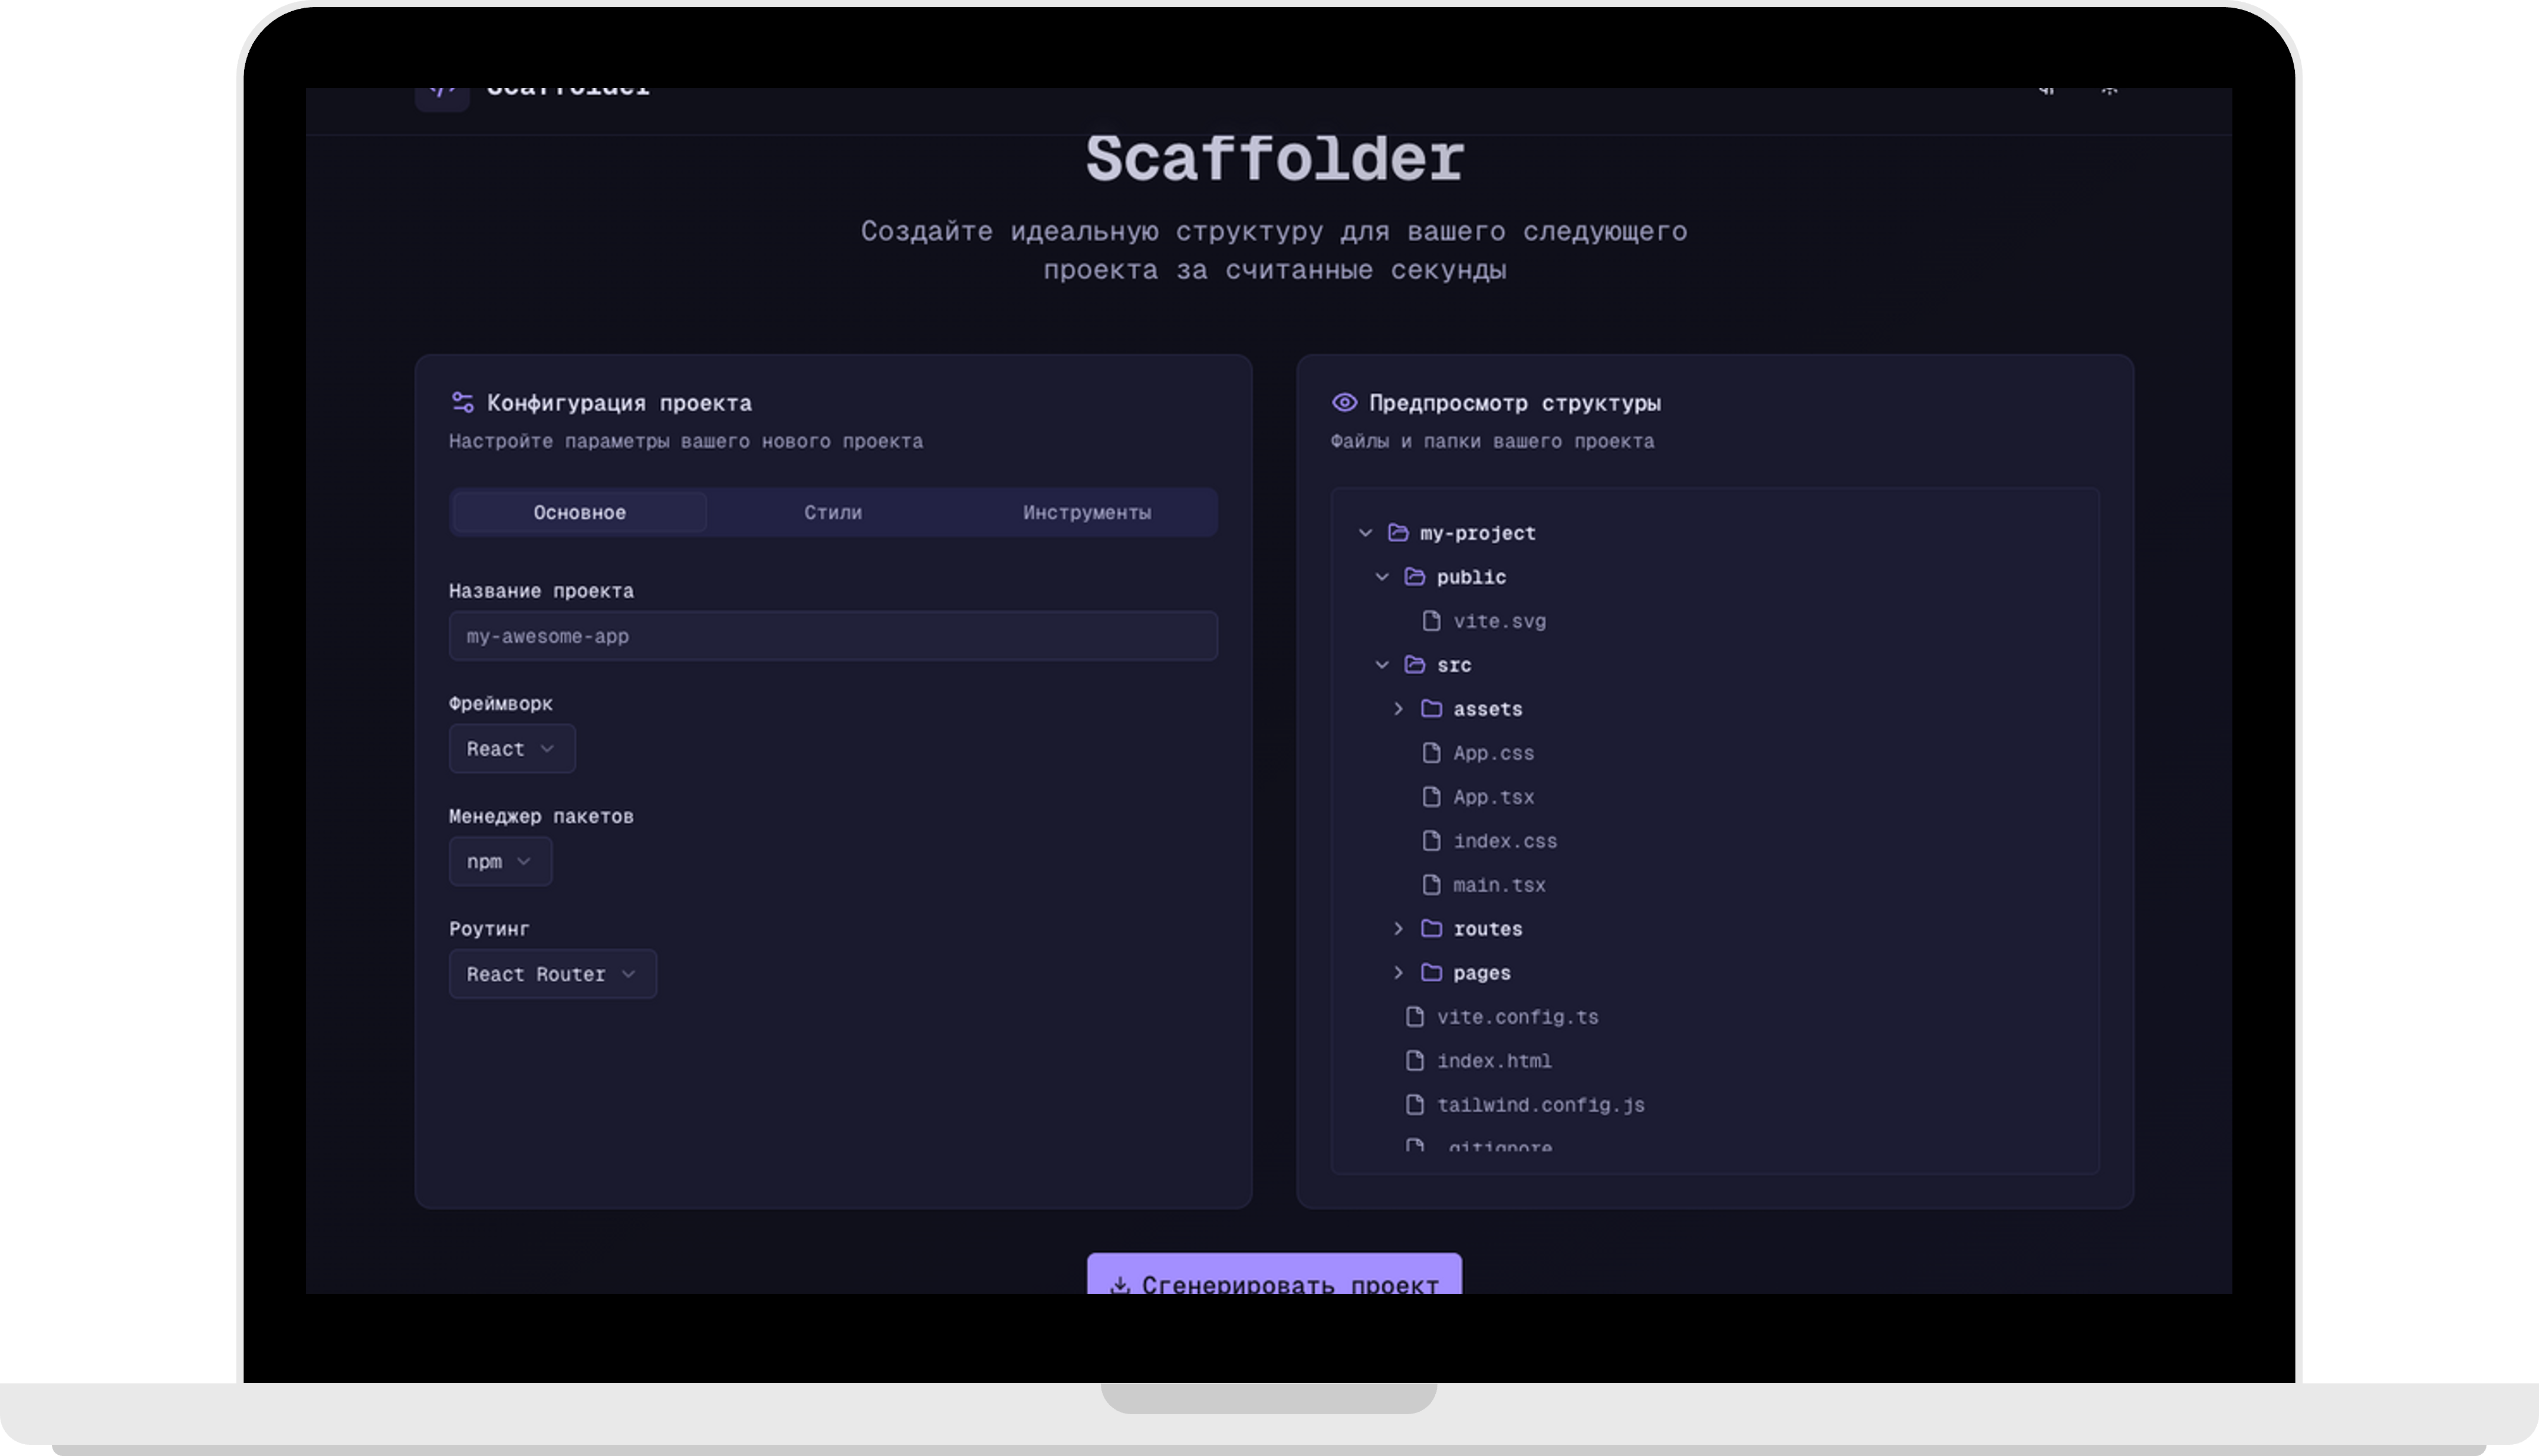Open the React framework dropdown
Screen dimensions: 2539x1456
coord(512,749)
